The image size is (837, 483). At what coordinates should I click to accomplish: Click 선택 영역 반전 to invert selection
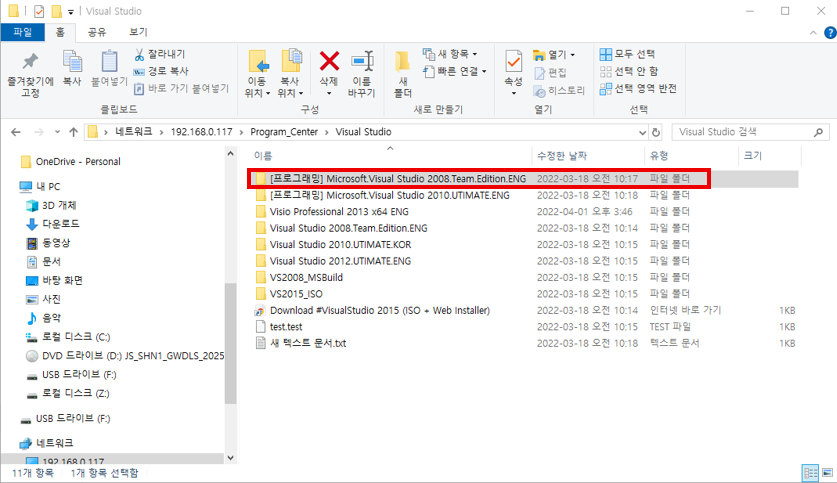coord(637,88)
